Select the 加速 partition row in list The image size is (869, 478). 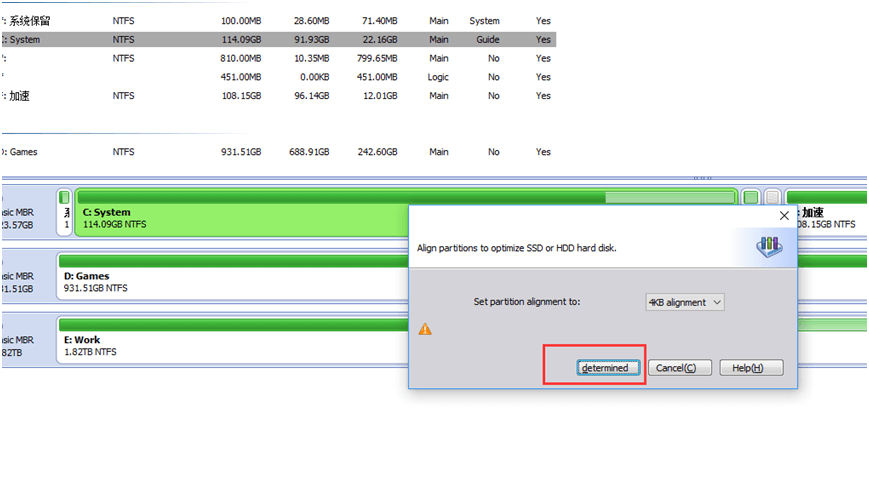coord(278,96)
